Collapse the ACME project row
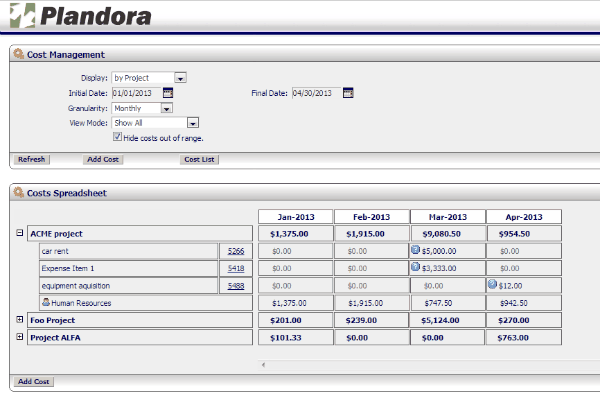The width and height of the screenshot is (600, 400). (19, 233)
